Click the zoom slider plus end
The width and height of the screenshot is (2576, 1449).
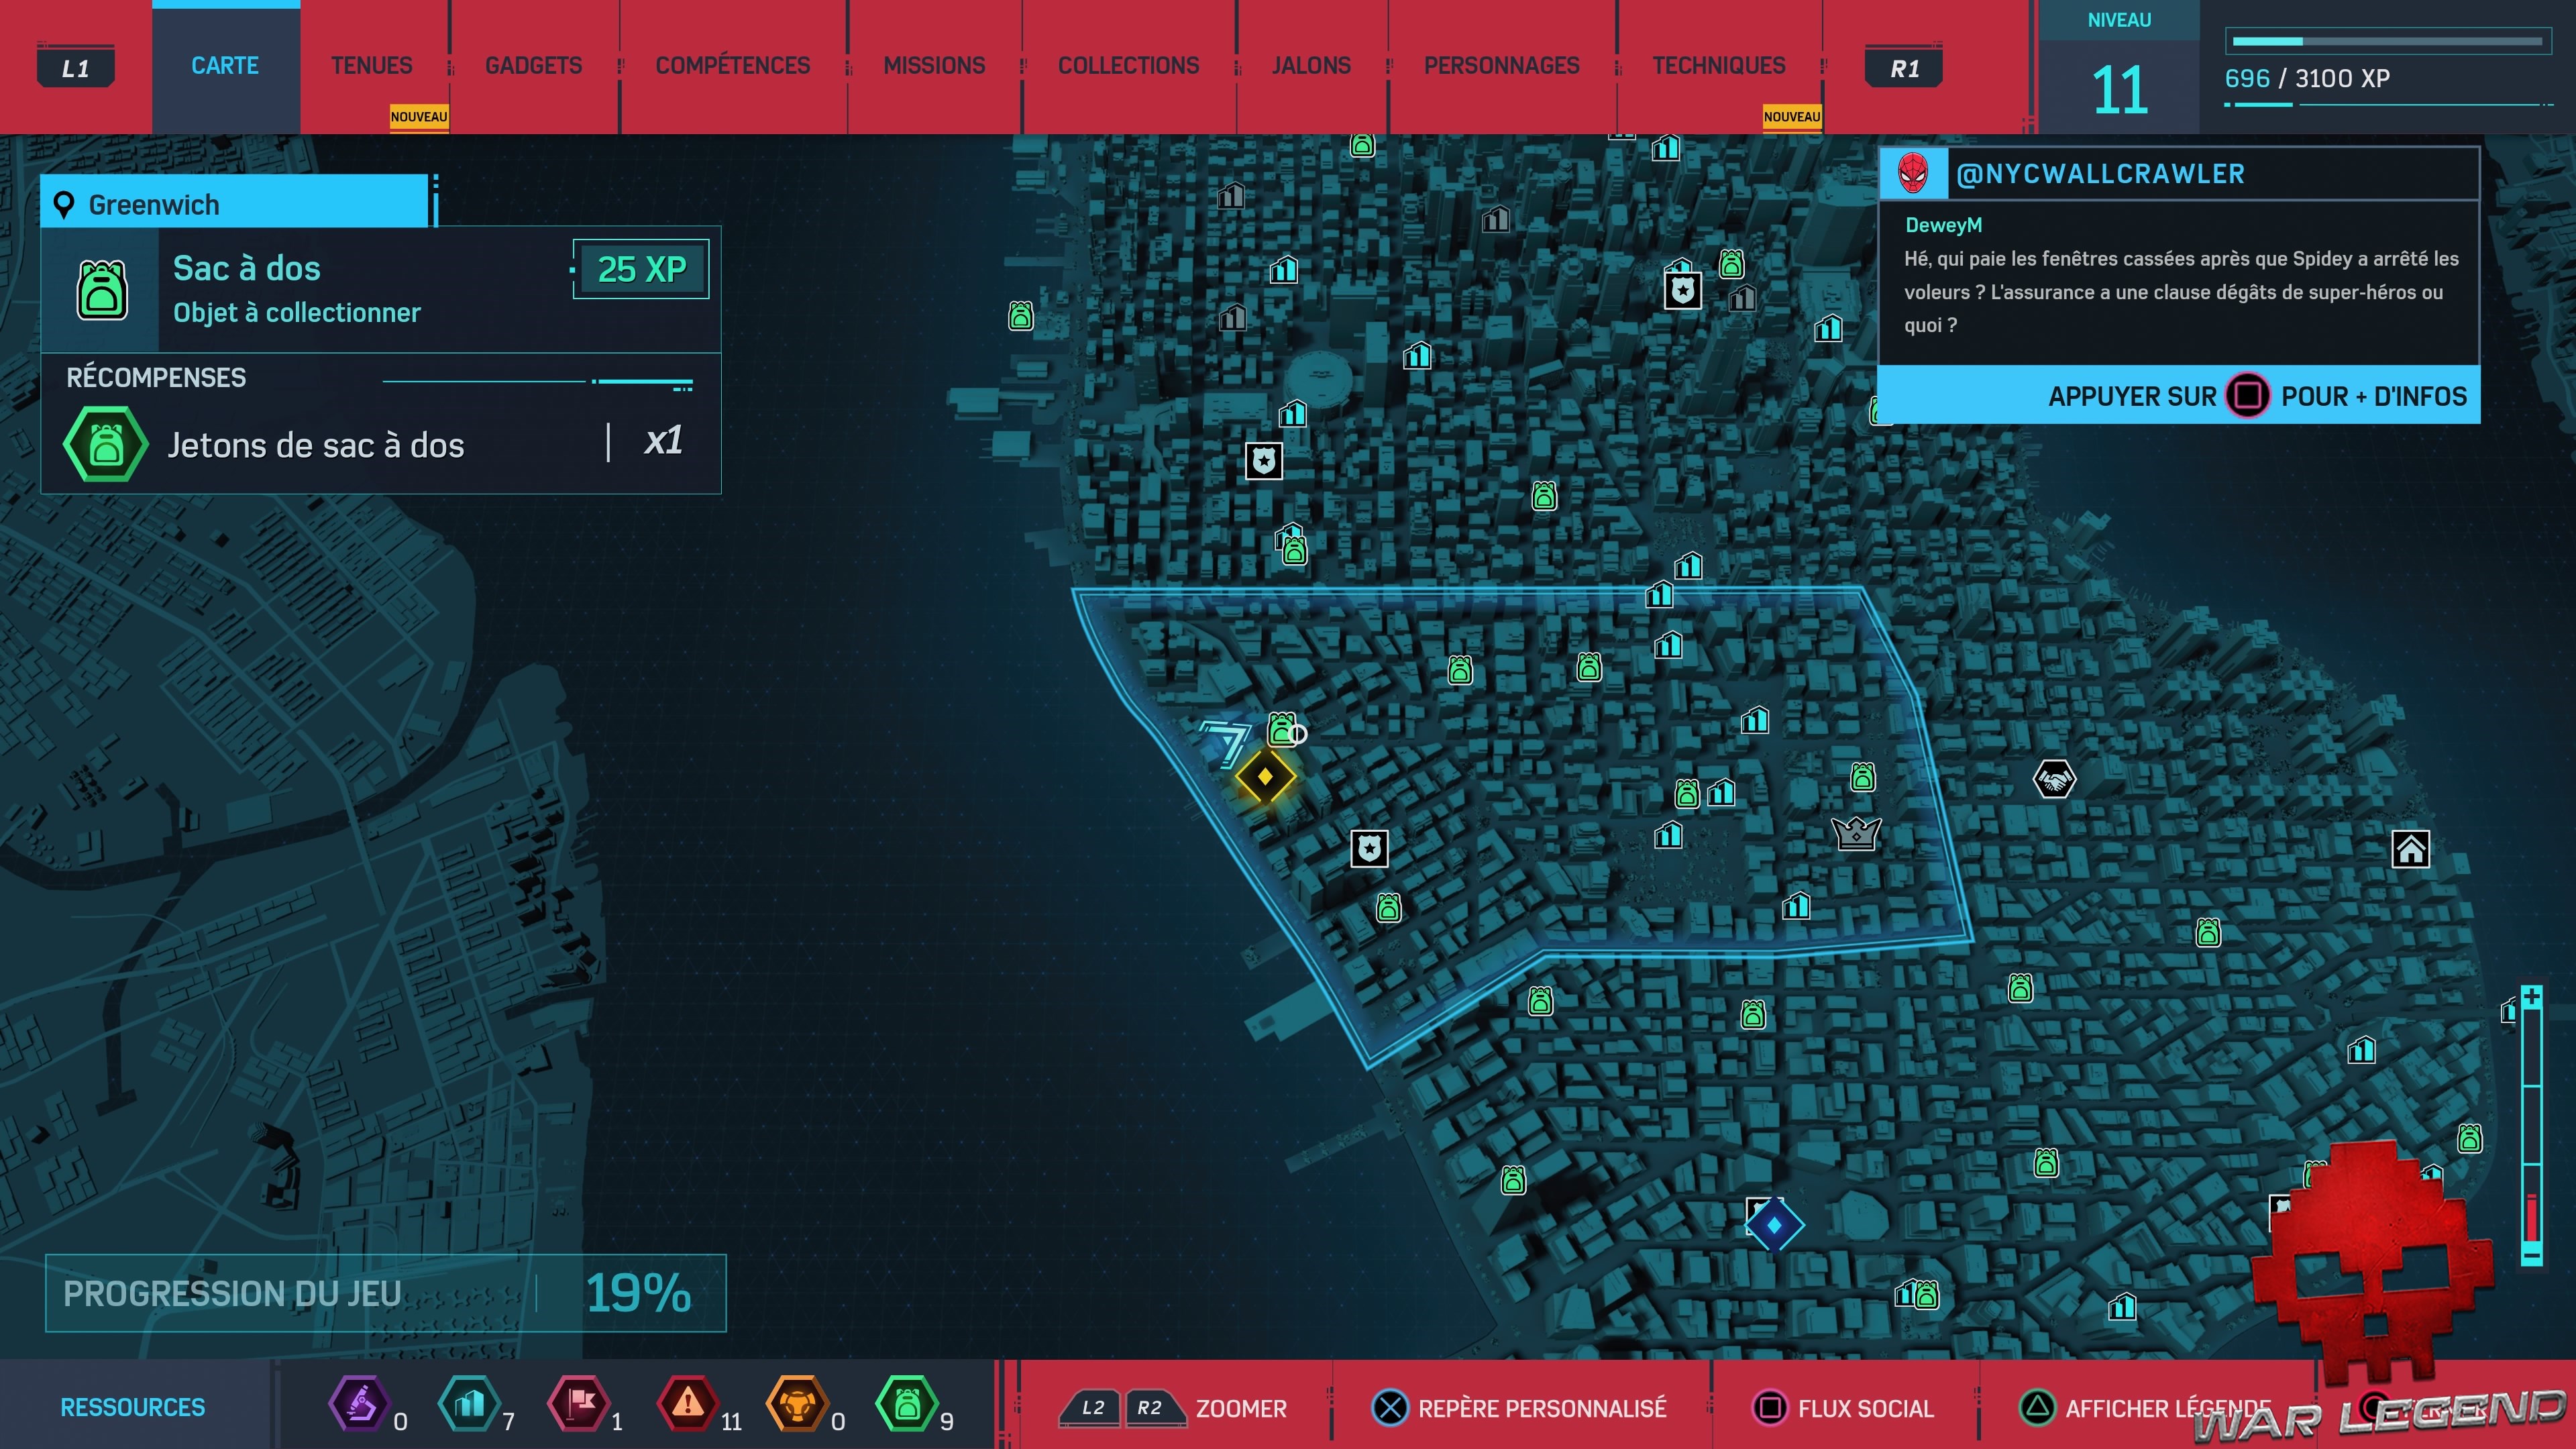tap(2531, 997)
